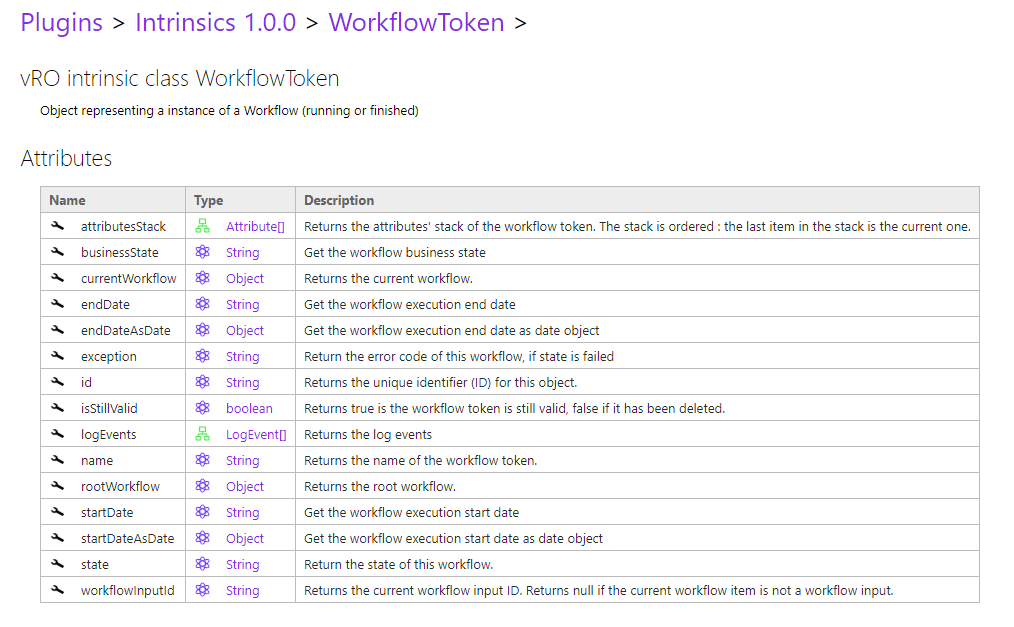Click the Description column header
Viewport: 1014px width, 627px height.
339,200
